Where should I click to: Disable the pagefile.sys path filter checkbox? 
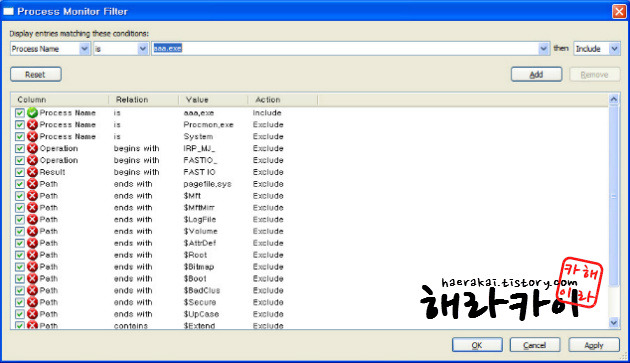(x=20, y=184)
